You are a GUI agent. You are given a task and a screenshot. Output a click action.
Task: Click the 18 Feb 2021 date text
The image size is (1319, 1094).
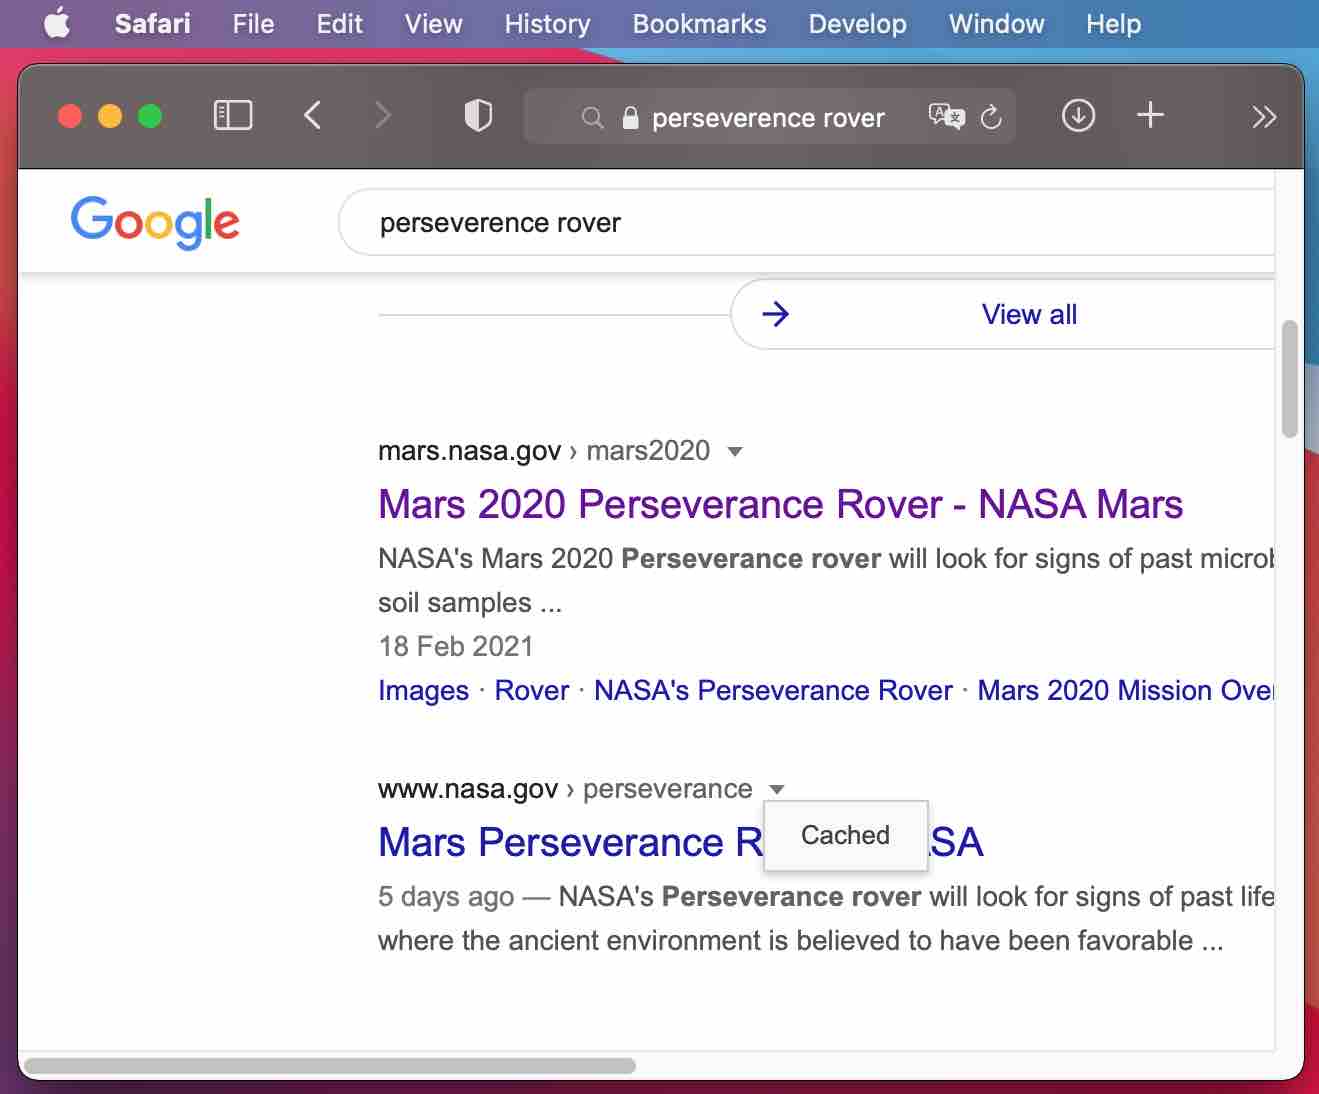tap(456, 646)
